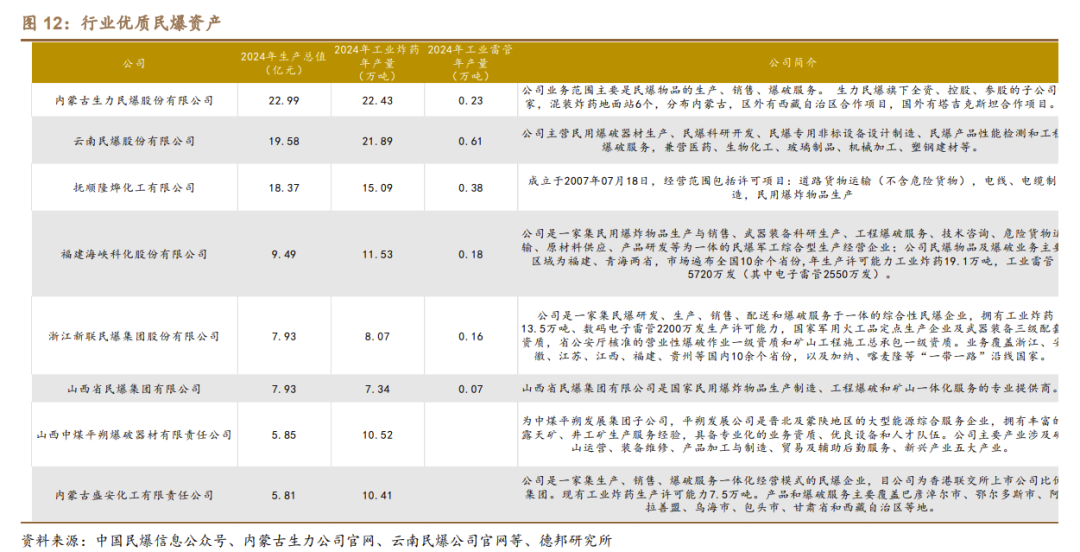Select company 内蒙古生力民爆股份有限公司
The height and width of the screenshot is (552, 1080).
tap(134, 101)
